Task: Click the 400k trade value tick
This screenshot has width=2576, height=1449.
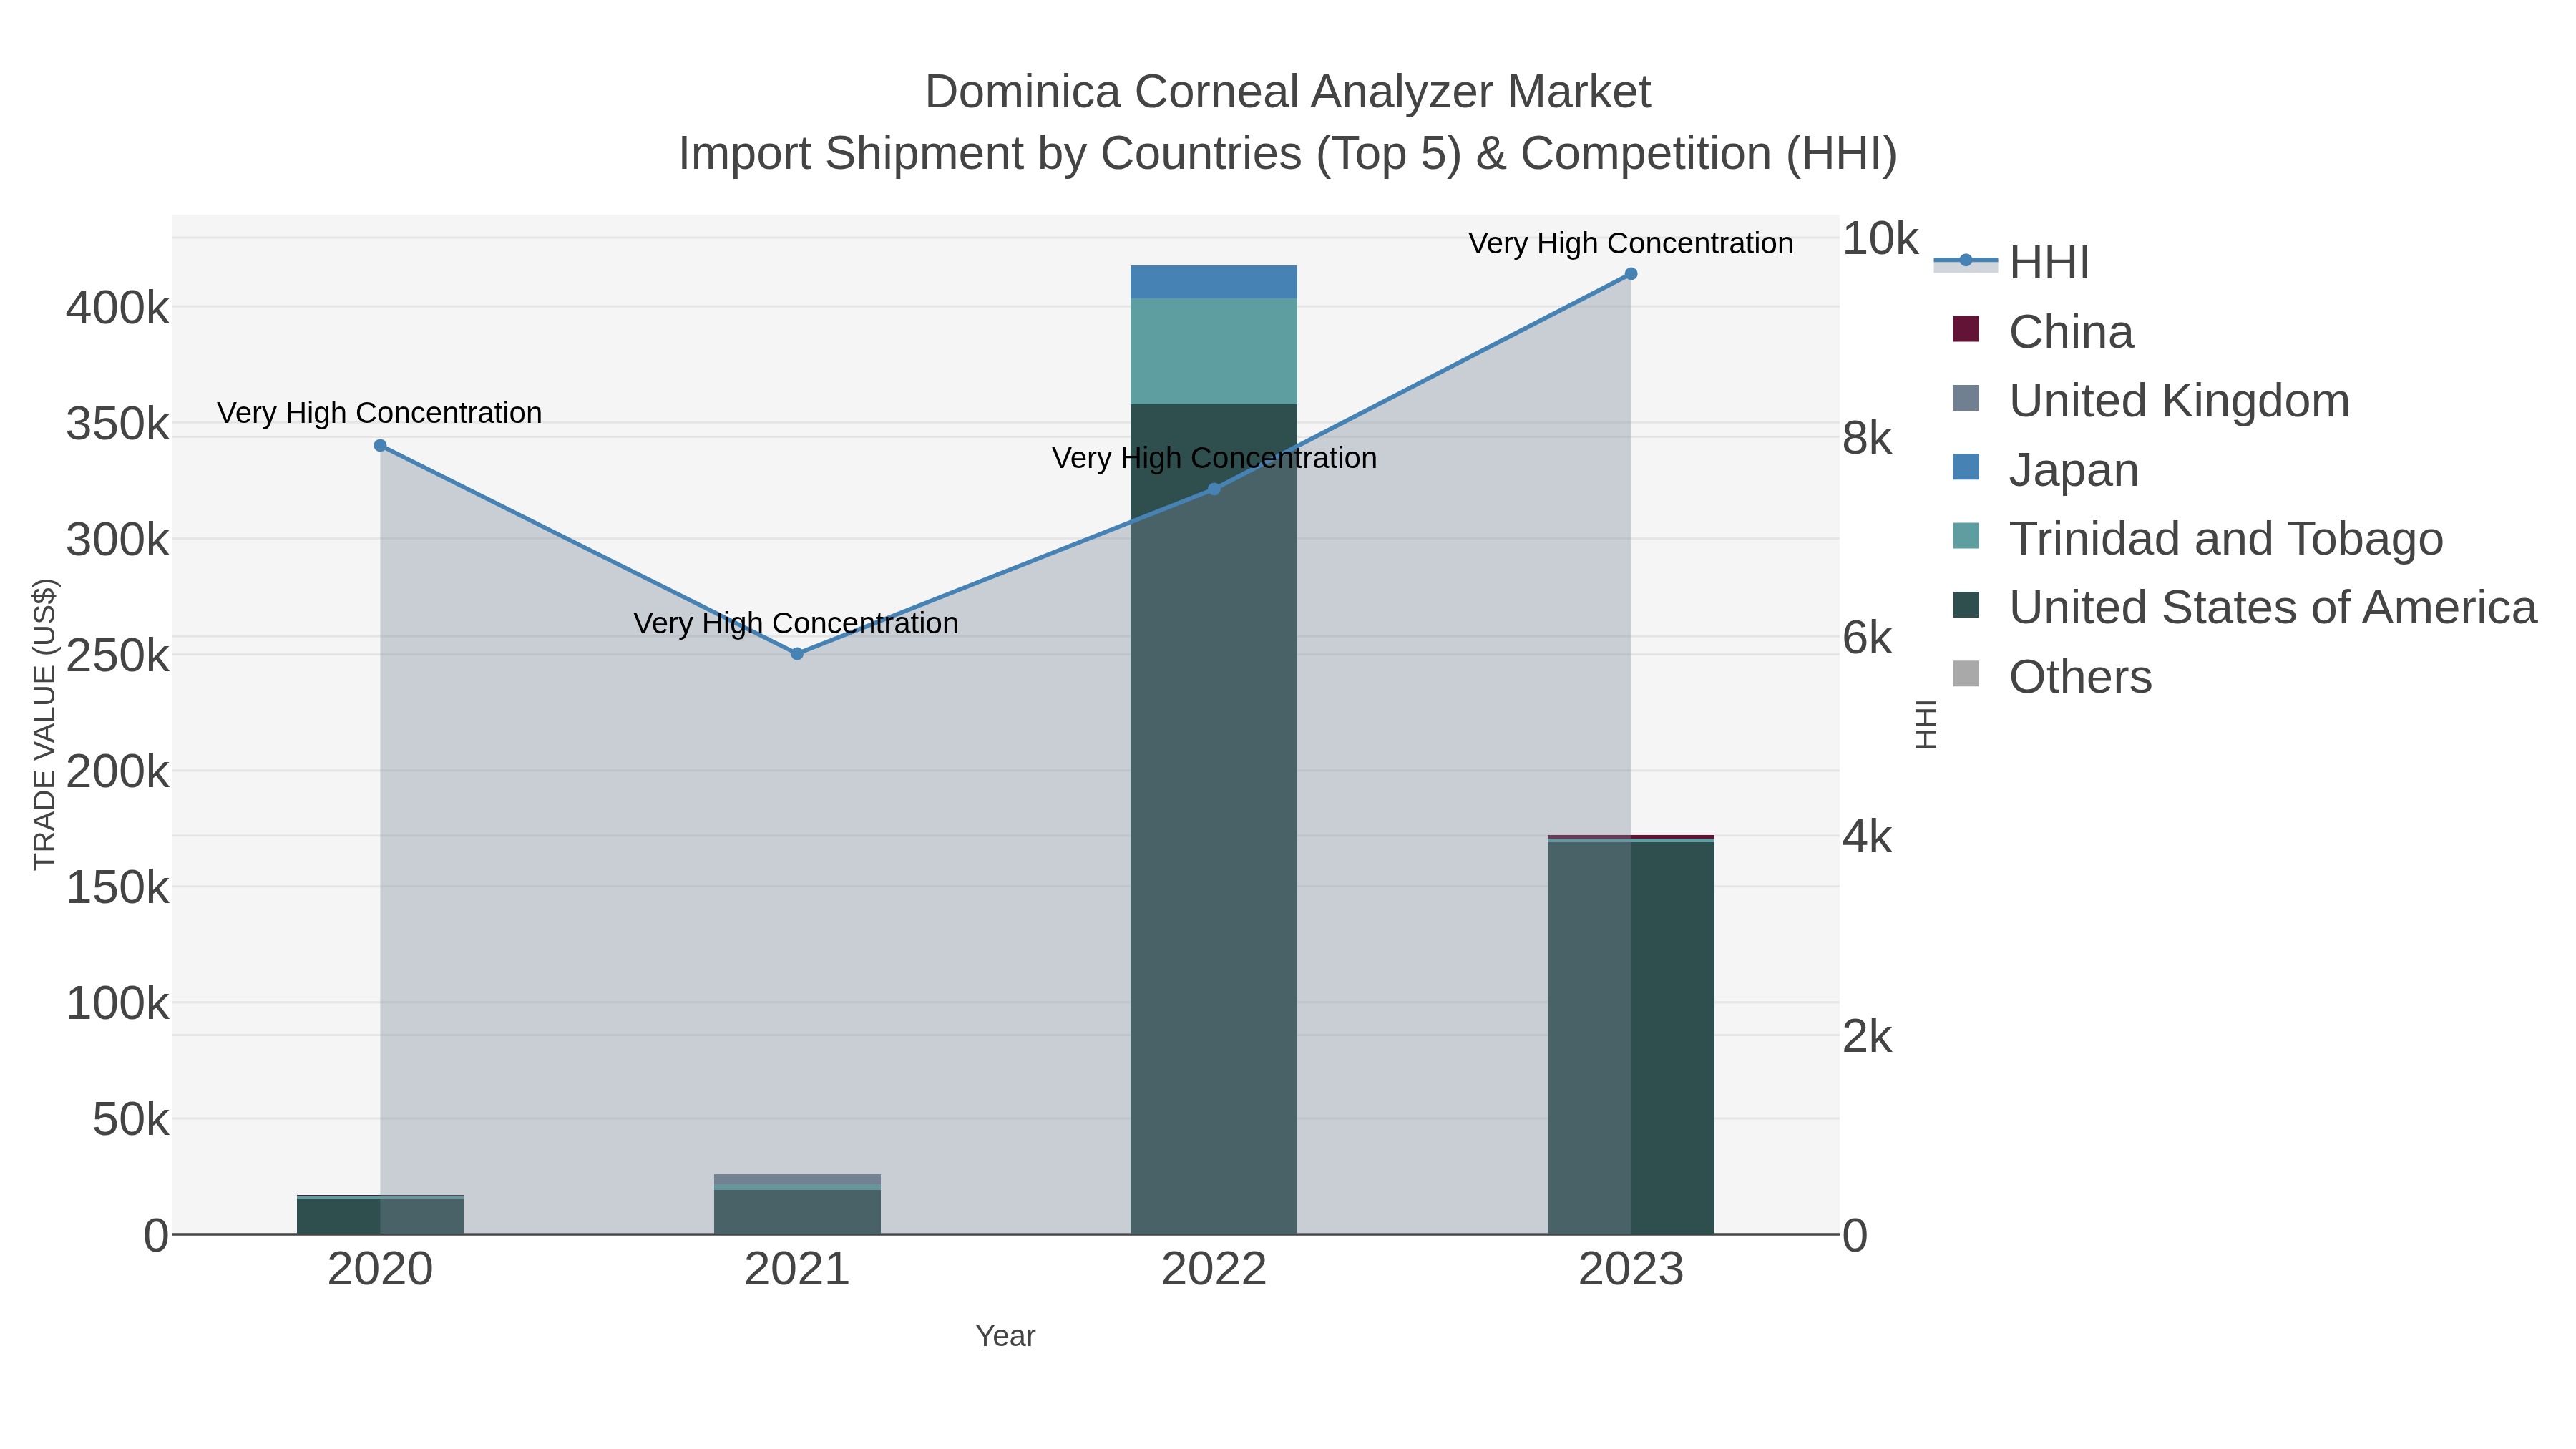Action: [118, 308]
